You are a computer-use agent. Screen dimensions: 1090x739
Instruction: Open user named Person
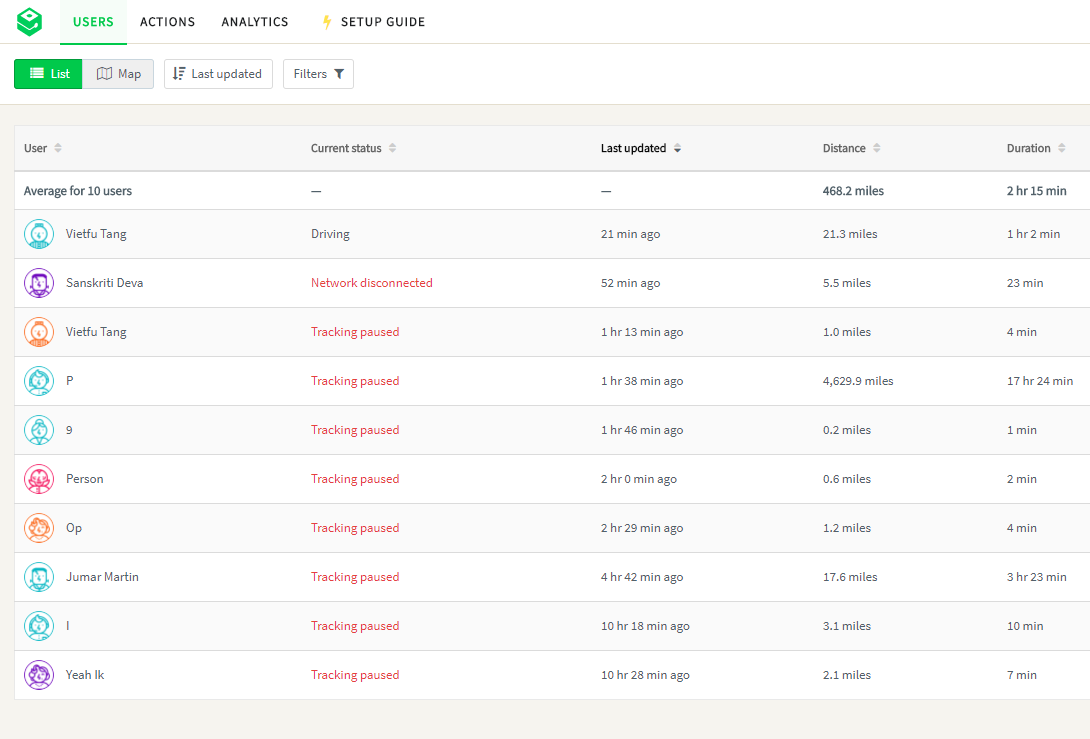pos(85,479)
